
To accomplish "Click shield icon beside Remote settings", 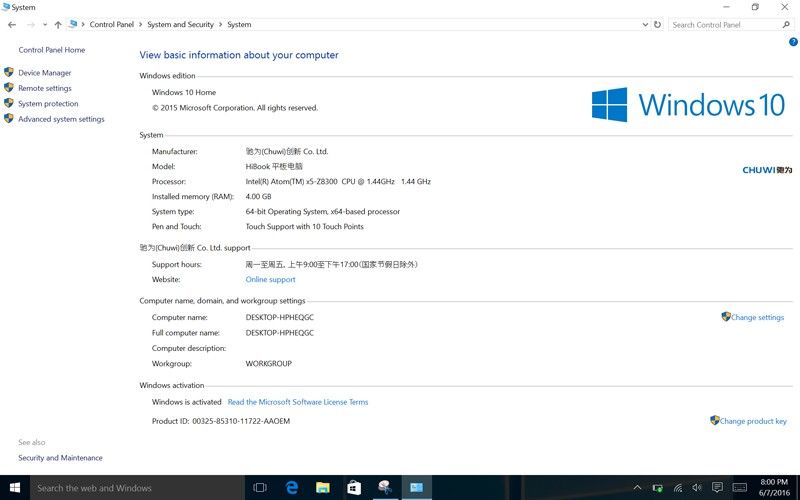I will (9, 87).
